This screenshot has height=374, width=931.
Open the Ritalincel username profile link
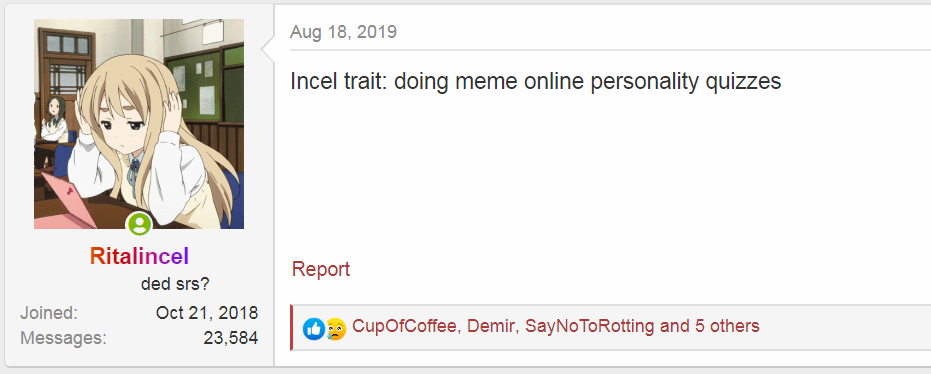[139, 256]
